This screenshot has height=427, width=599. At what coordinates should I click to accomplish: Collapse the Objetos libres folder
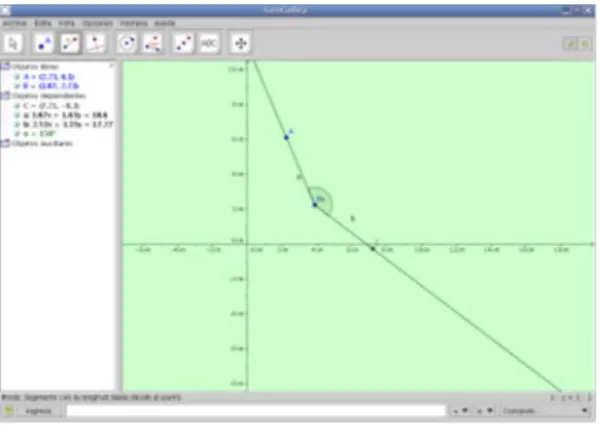coord(5,67)
